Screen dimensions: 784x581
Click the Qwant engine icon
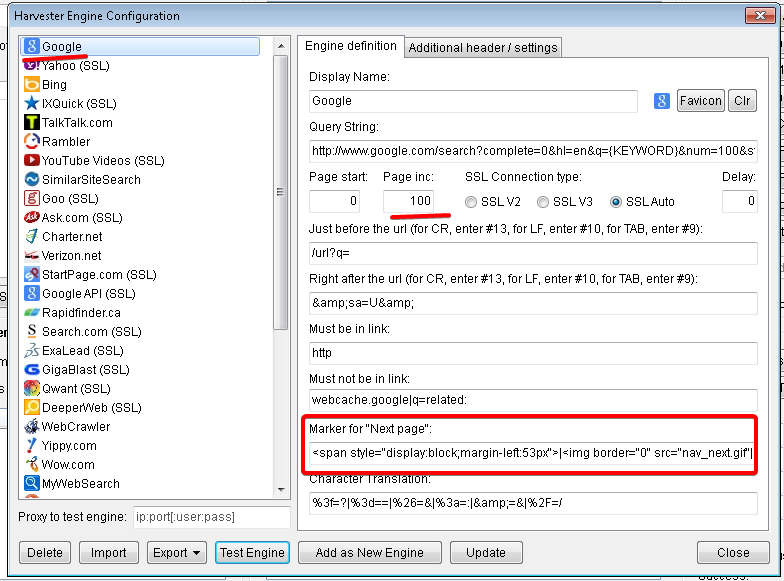point(32,388)
